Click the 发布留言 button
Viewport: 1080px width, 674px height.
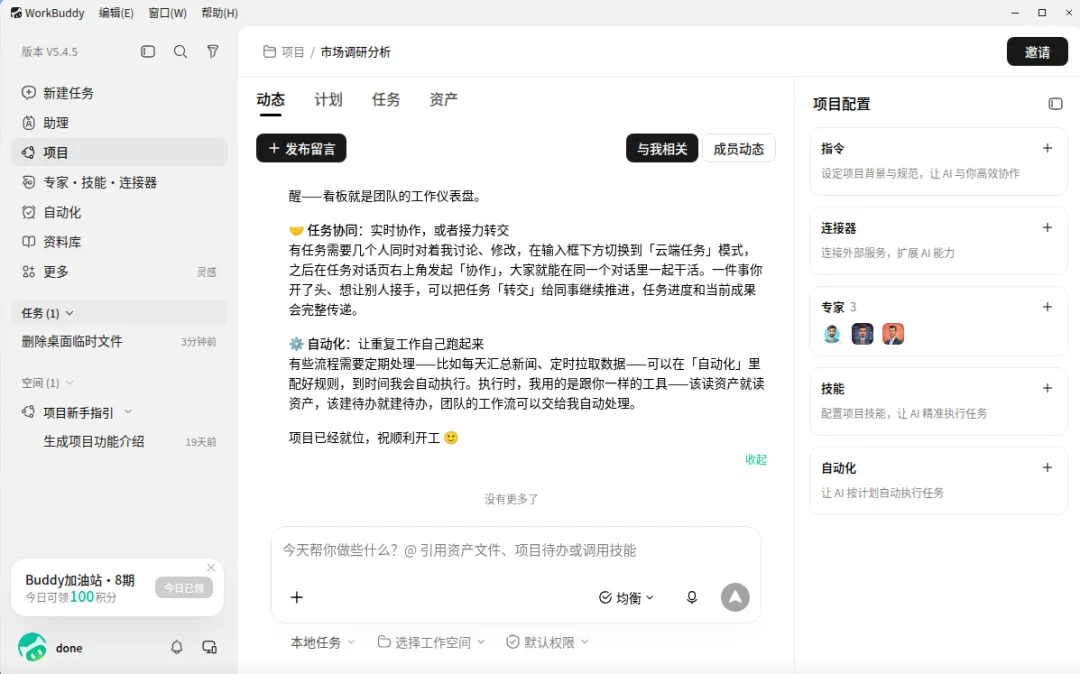point(301,149)
